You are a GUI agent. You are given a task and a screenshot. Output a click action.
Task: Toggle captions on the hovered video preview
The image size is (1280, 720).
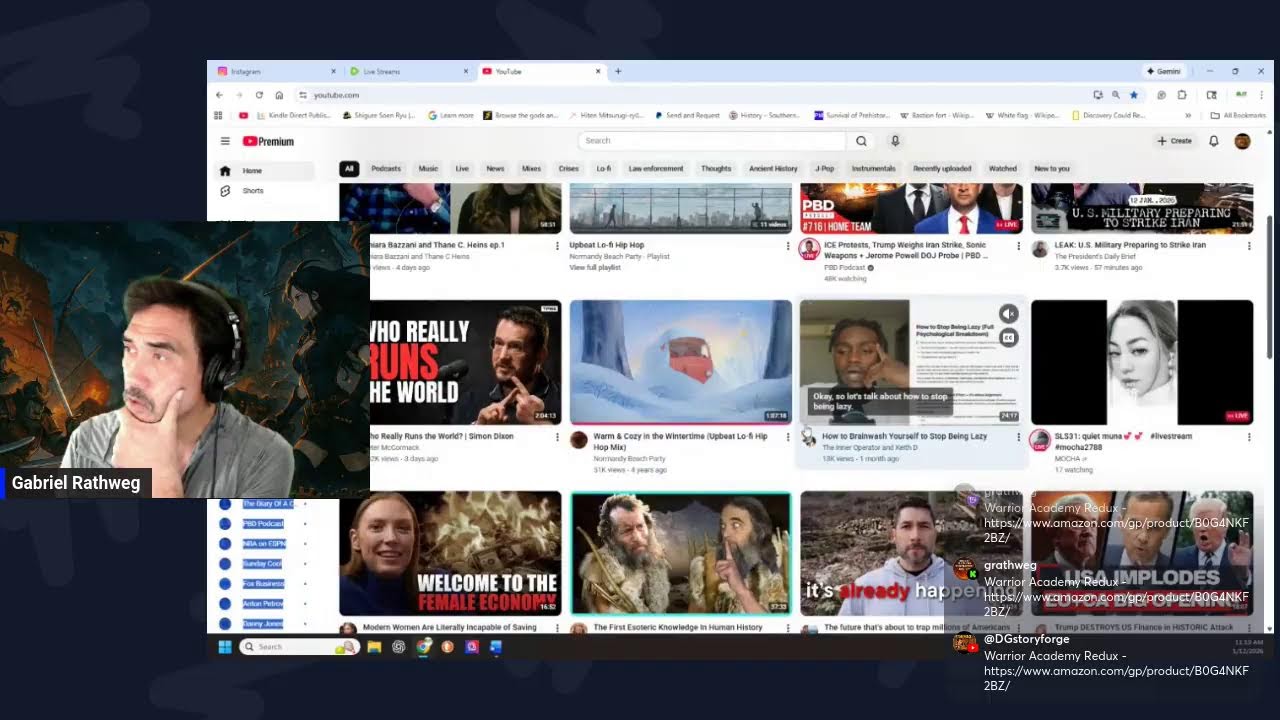pyautogui.click(x=1008, y=338)
